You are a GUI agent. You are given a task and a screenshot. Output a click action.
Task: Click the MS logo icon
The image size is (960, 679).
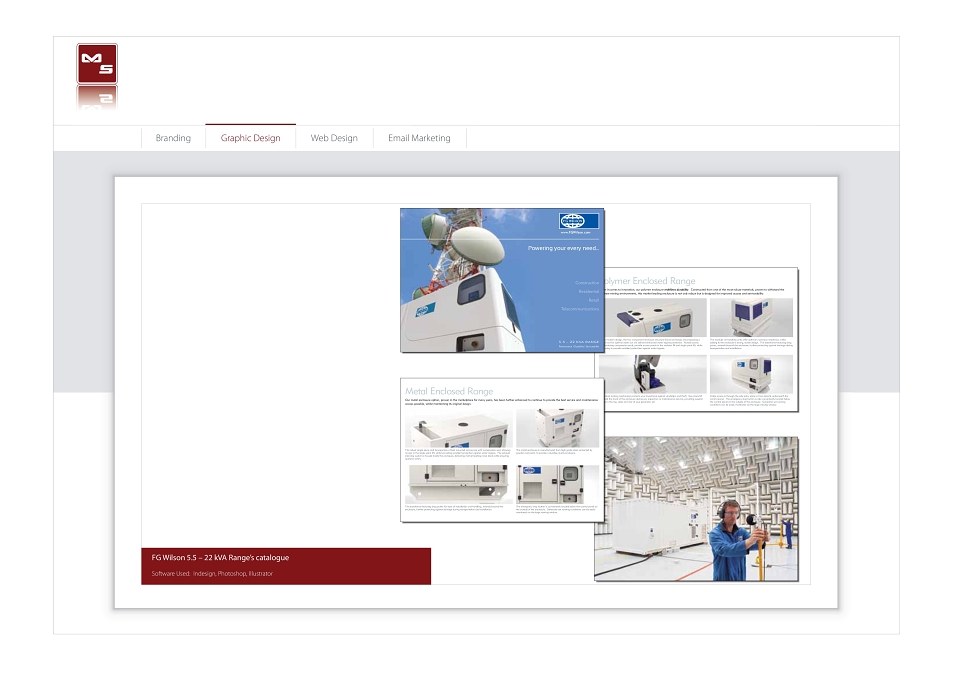97,64
